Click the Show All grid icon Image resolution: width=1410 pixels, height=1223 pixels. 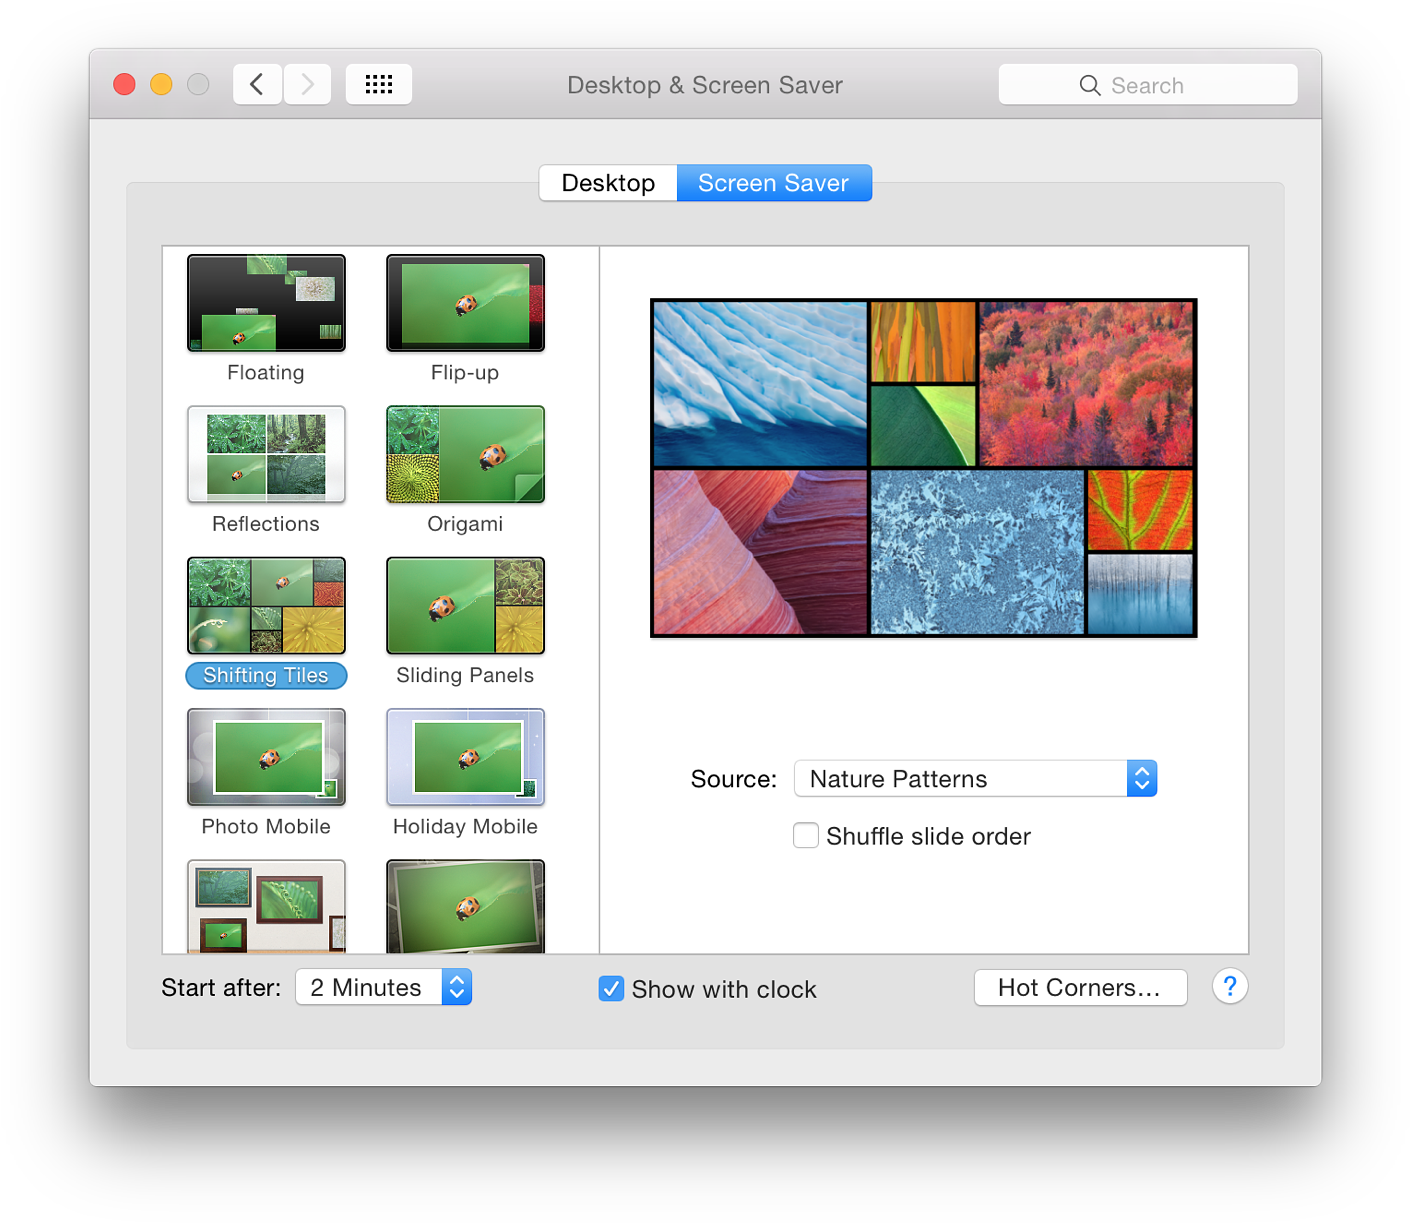379,85
